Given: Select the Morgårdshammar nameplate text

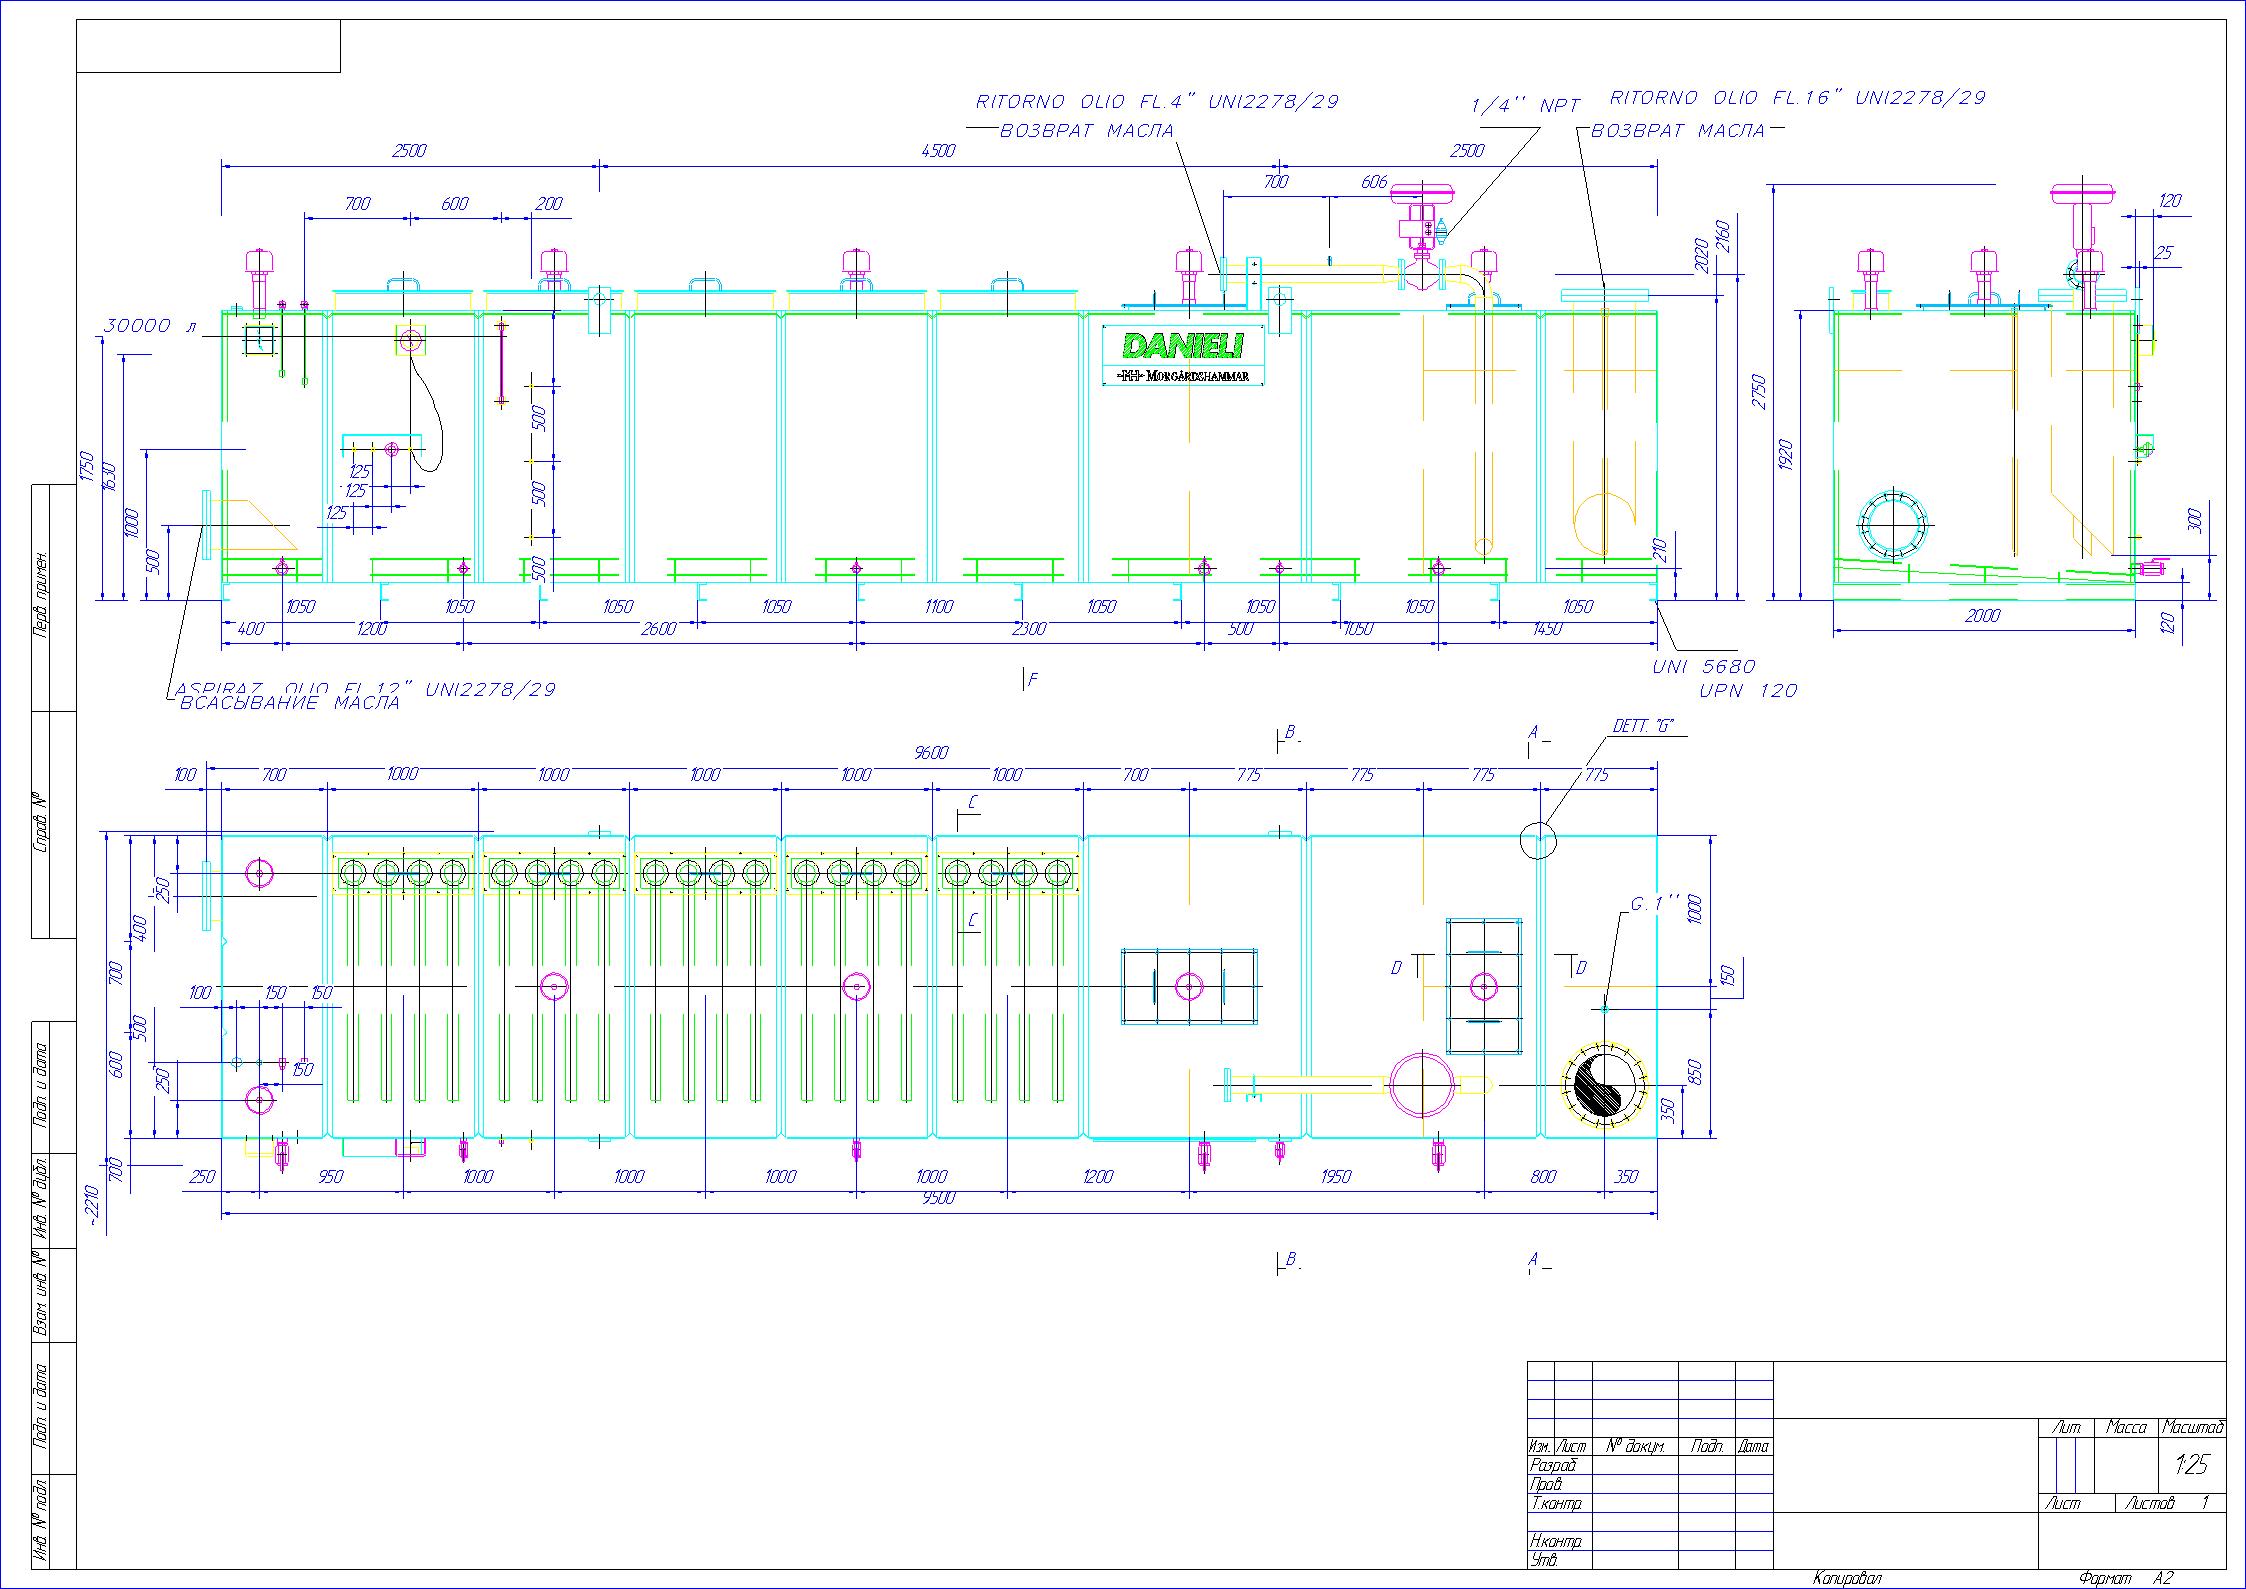Looking at the screenshot, I should click(x=1183, y=376).
